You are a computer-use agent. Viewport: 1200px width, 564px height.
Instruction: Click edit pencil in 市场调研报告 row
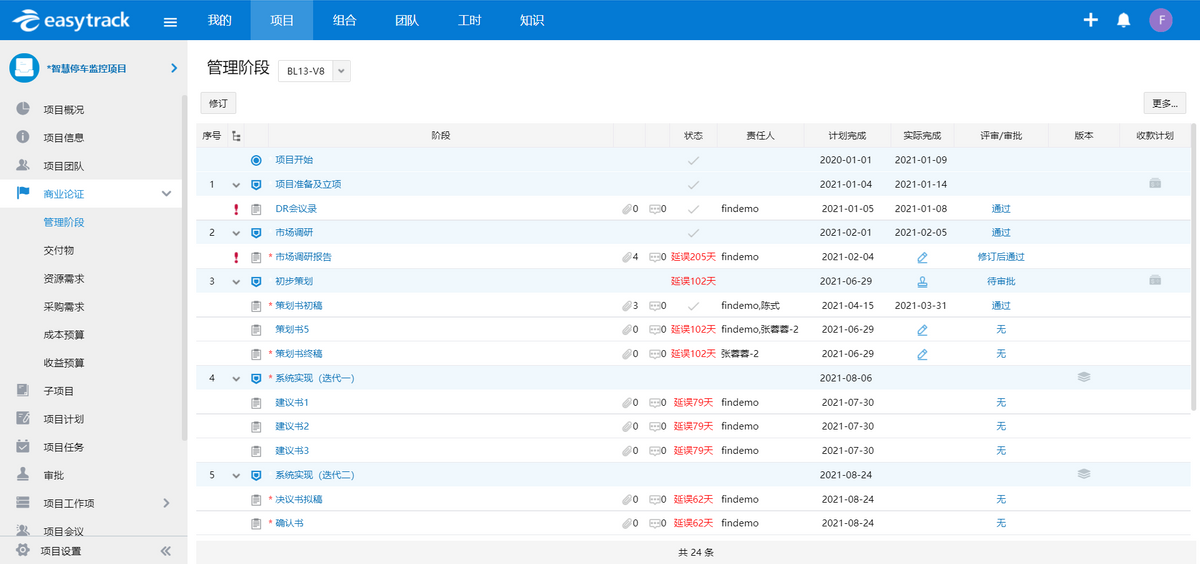(x=922, y=257)
